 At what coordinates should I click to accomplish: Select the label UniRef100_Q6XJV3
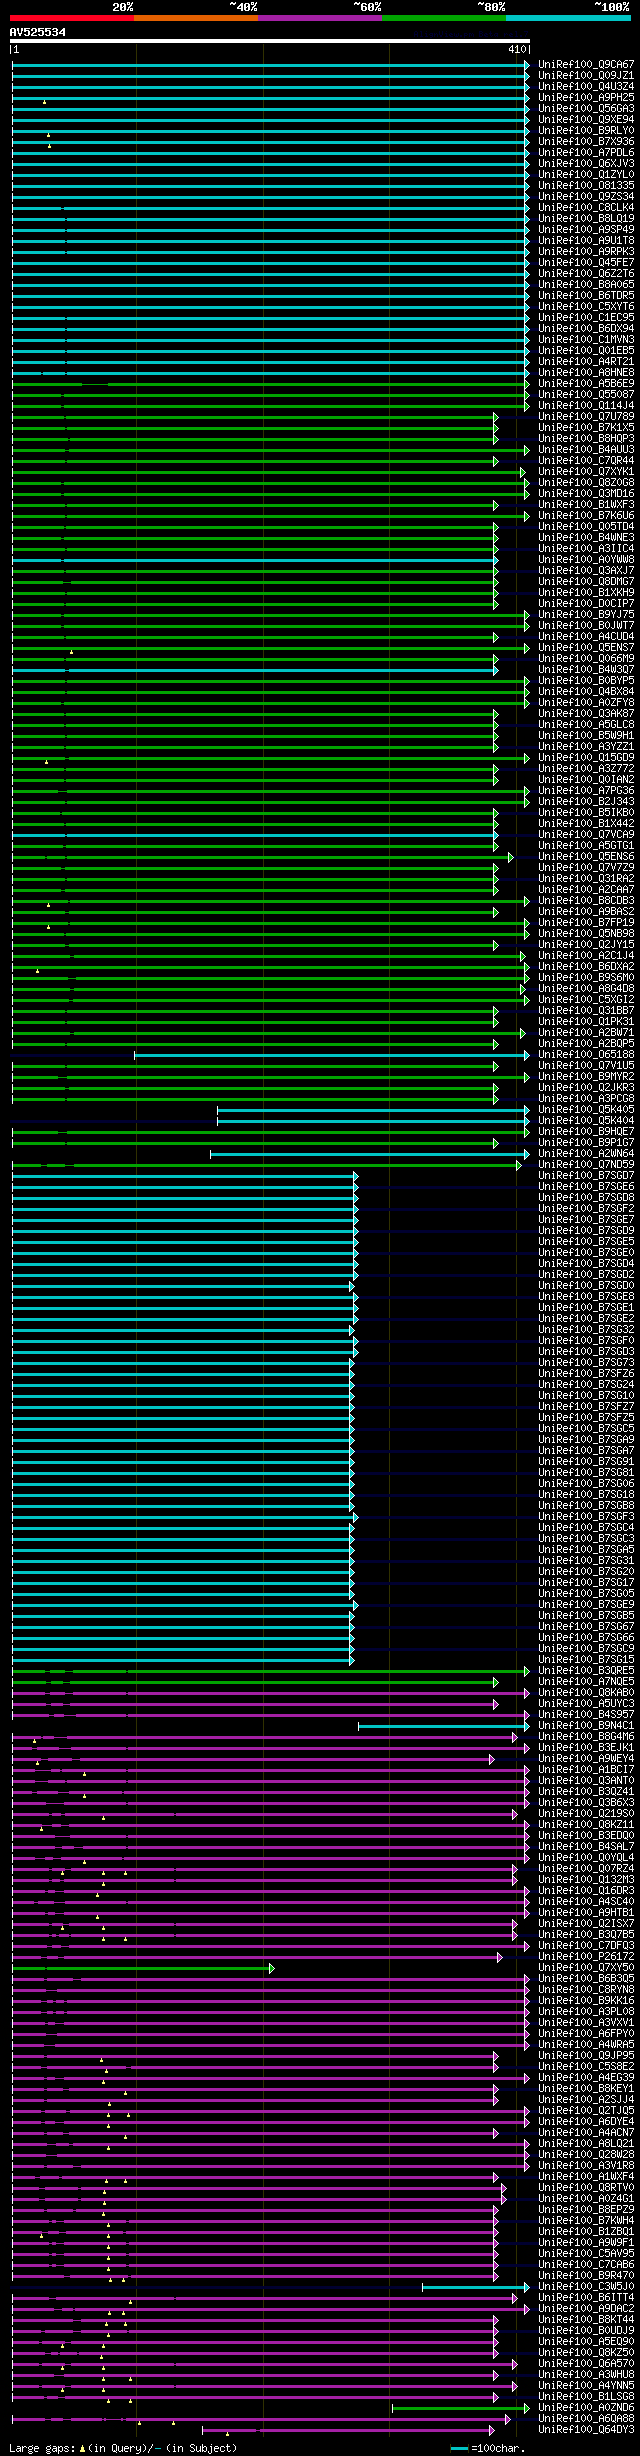(586, 163)
